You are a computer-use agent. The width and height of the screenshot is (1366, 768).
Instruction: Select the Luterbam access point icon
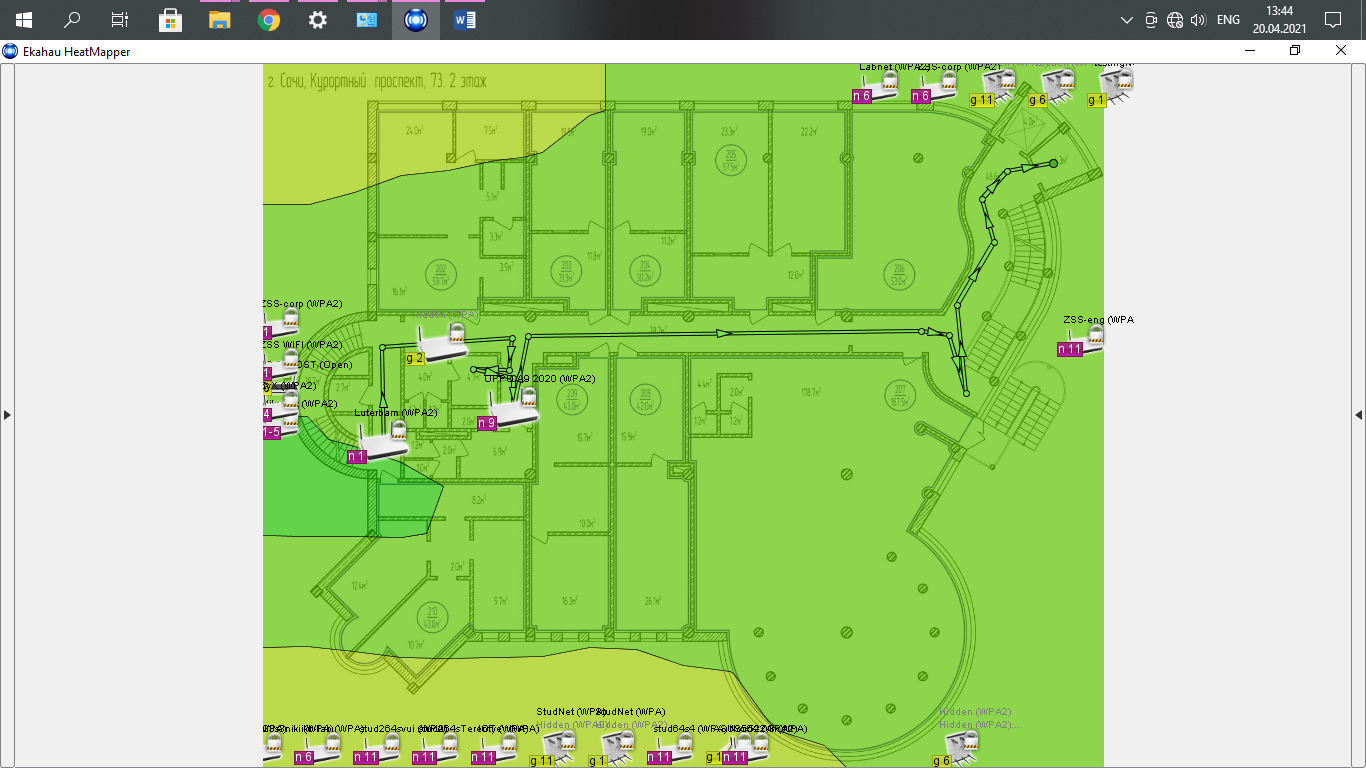coord(385,440)
